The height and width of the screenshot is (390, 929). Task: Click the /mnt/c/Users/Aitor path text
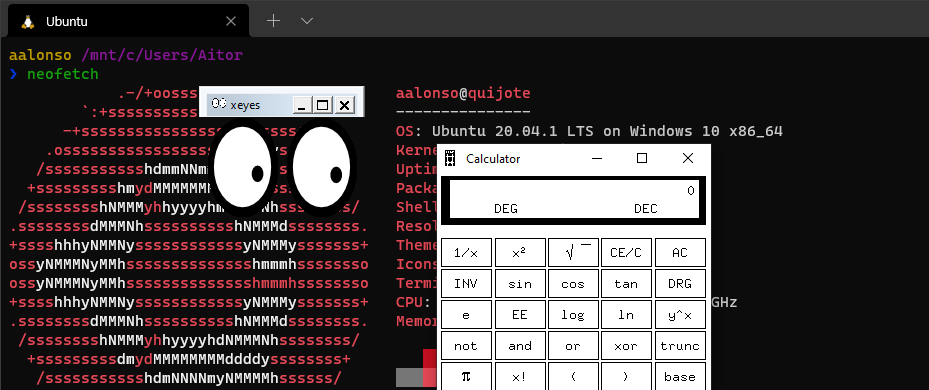[162, 56]
